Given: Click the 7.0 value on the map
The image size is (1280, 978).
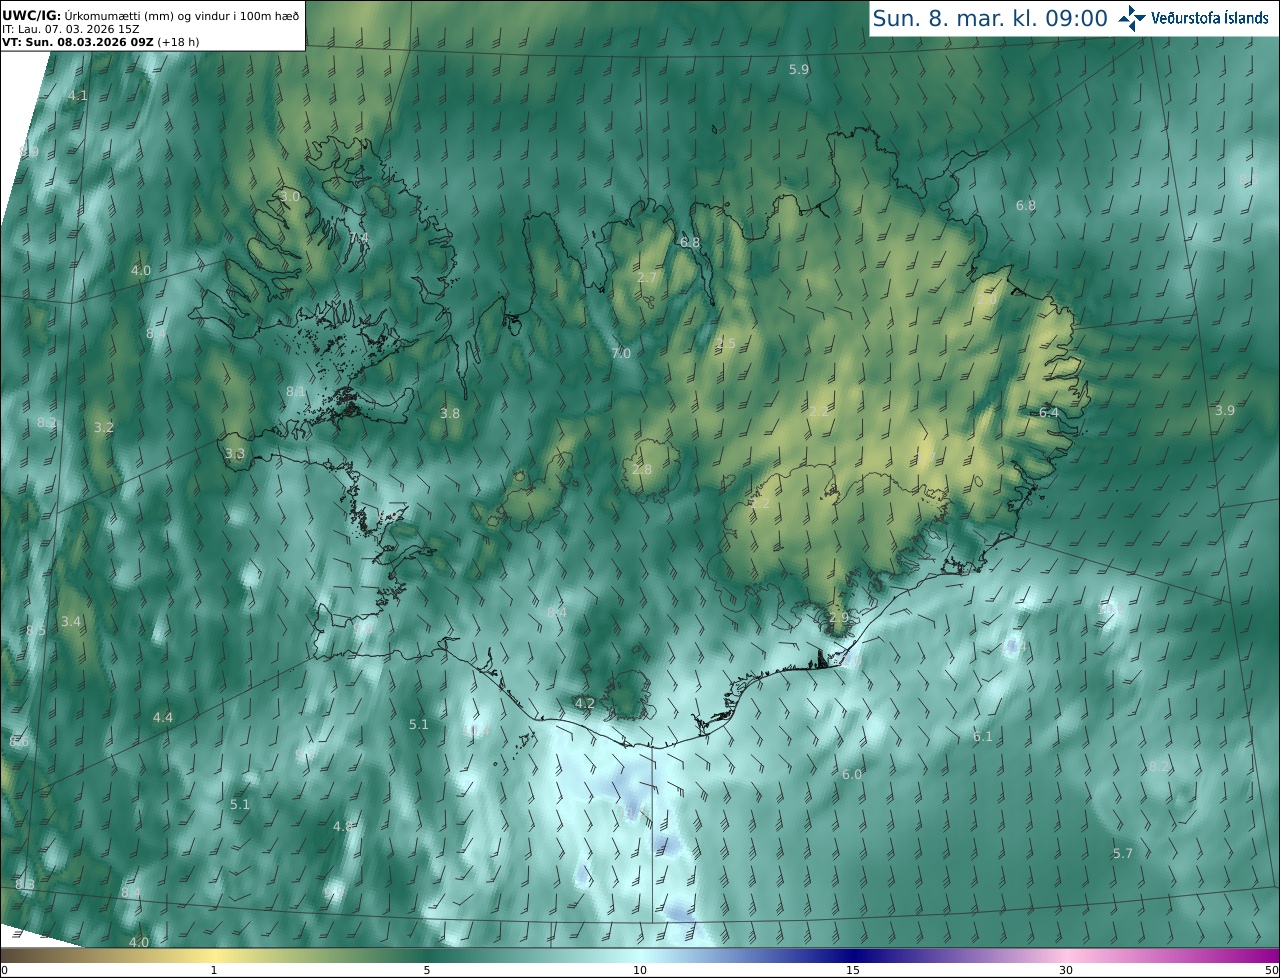Looking at the screenshot, I should coord(621,353).
